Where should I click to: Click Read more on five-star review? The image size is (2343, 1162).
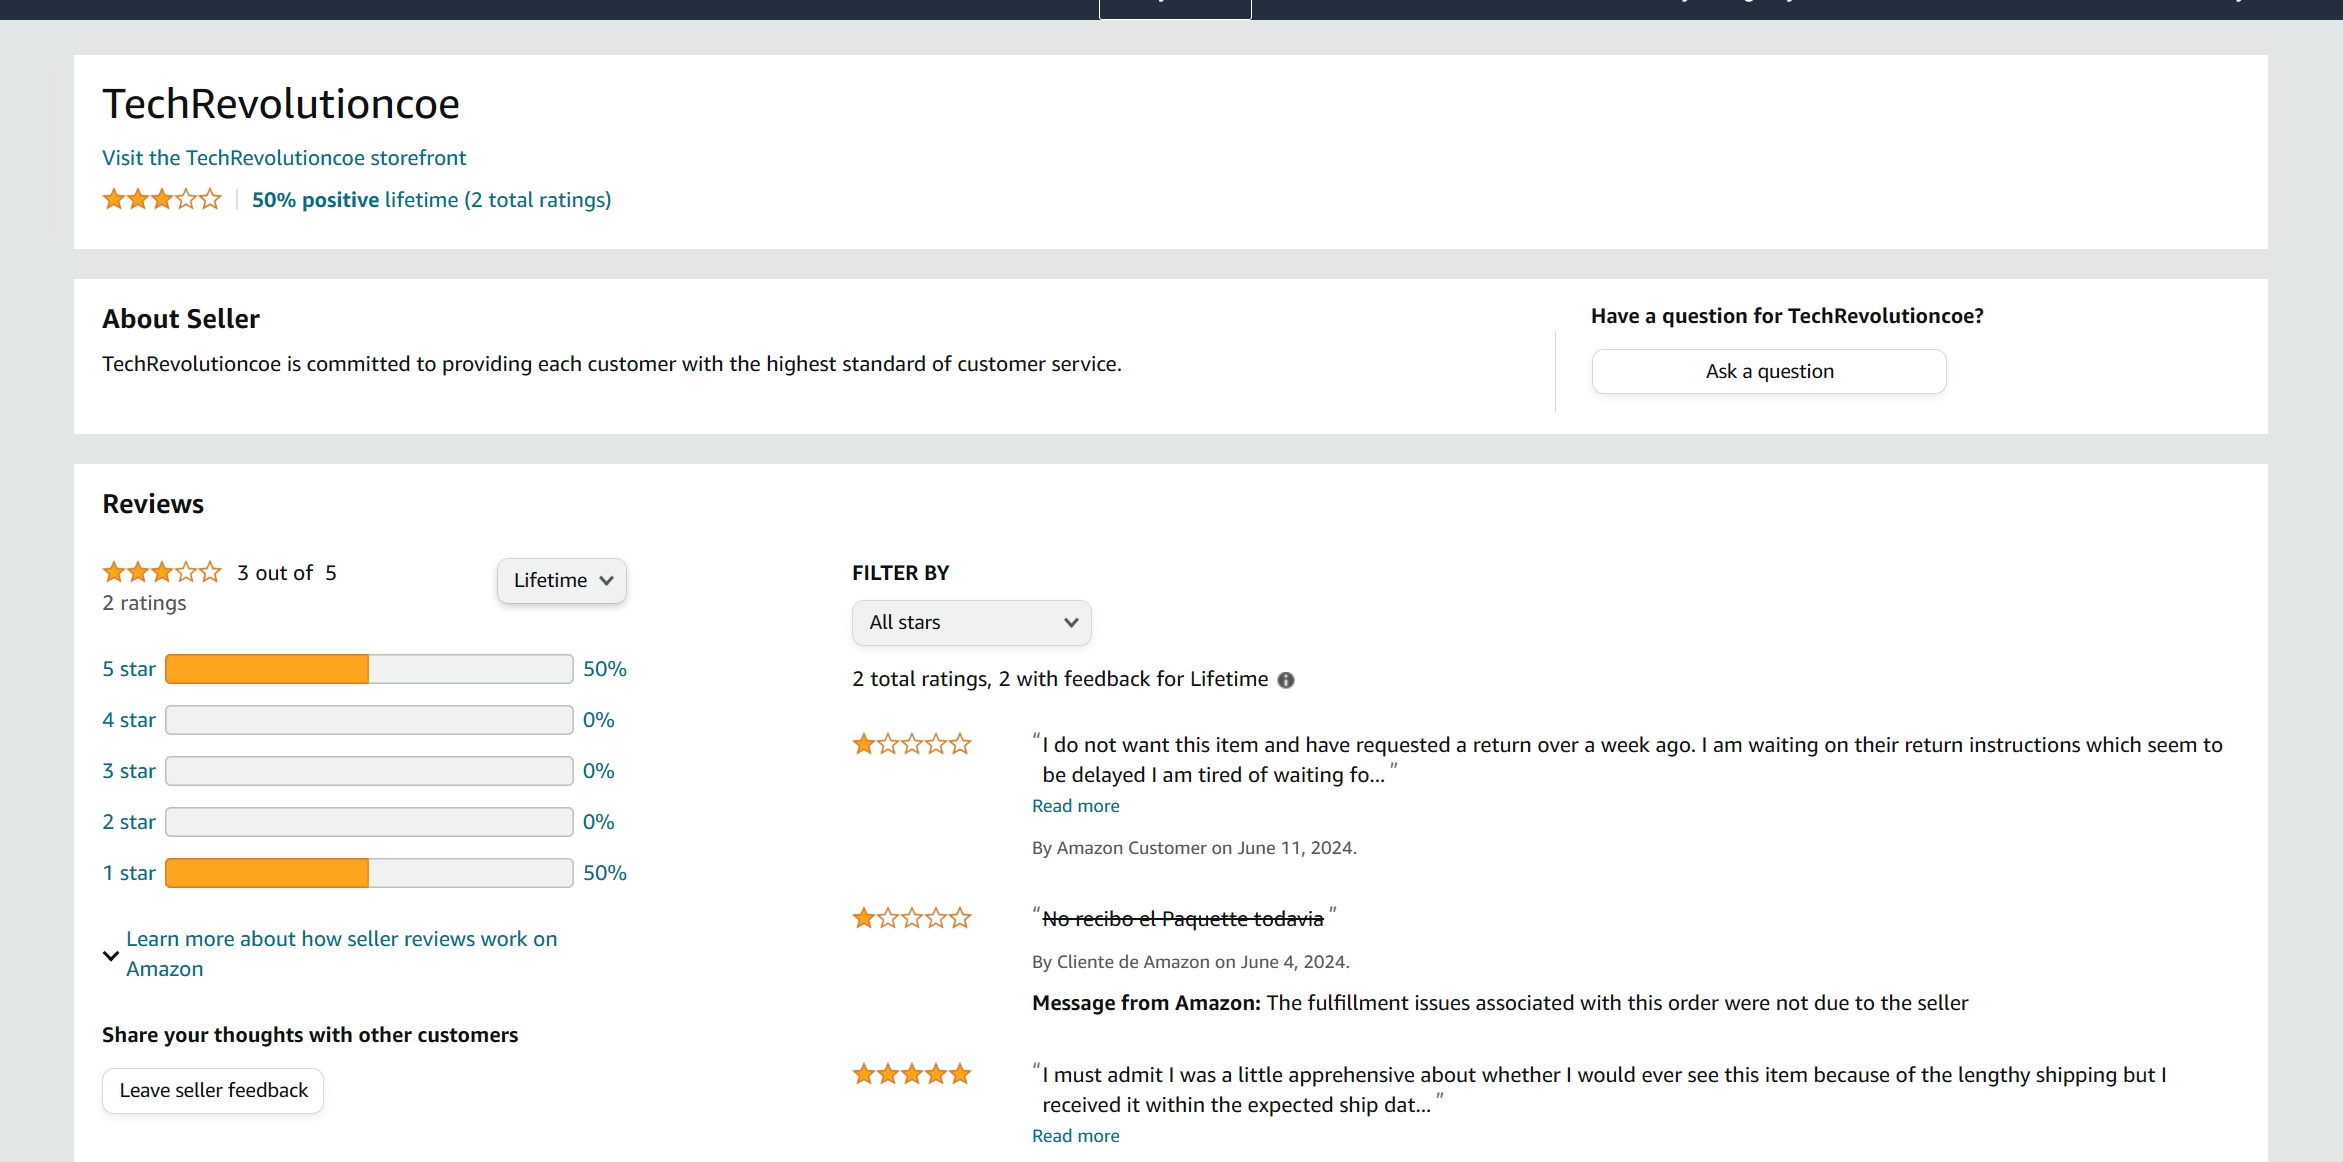pos(1075,1136)
